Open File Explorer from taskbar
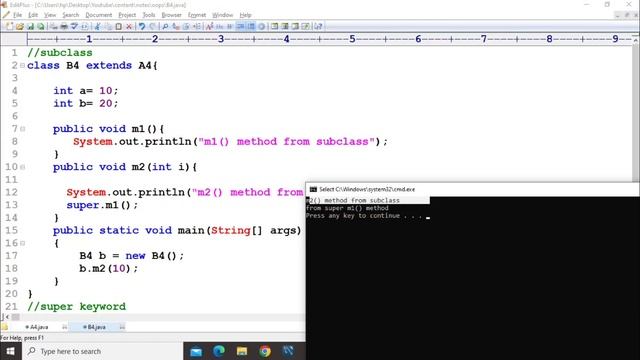This screenshot has height=360, width=640. click(x=242, y=351)
